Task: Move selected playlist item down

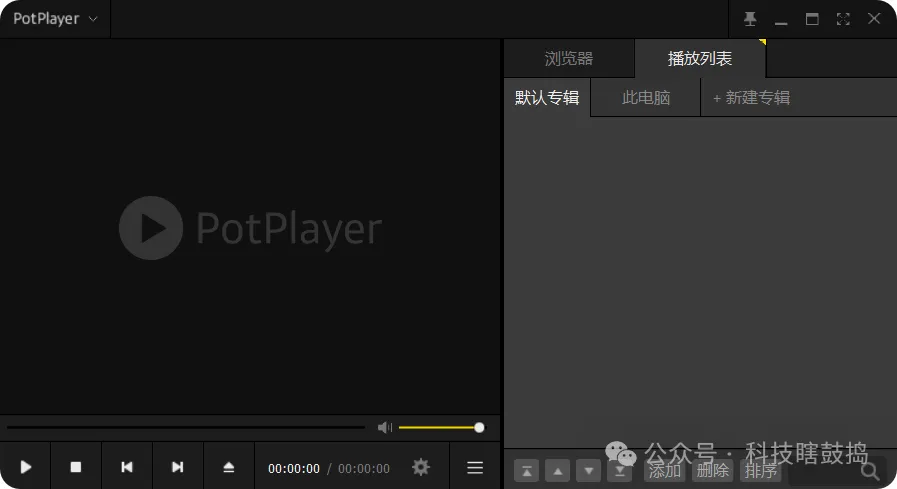Action: pyautogui.click(x=588, y=471)
